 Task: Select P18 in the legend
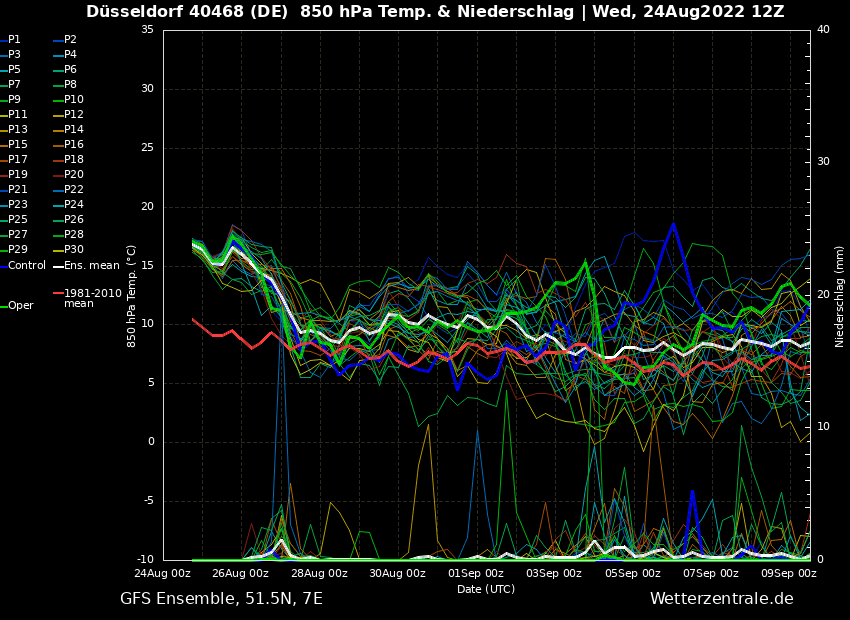pos(74,160)
